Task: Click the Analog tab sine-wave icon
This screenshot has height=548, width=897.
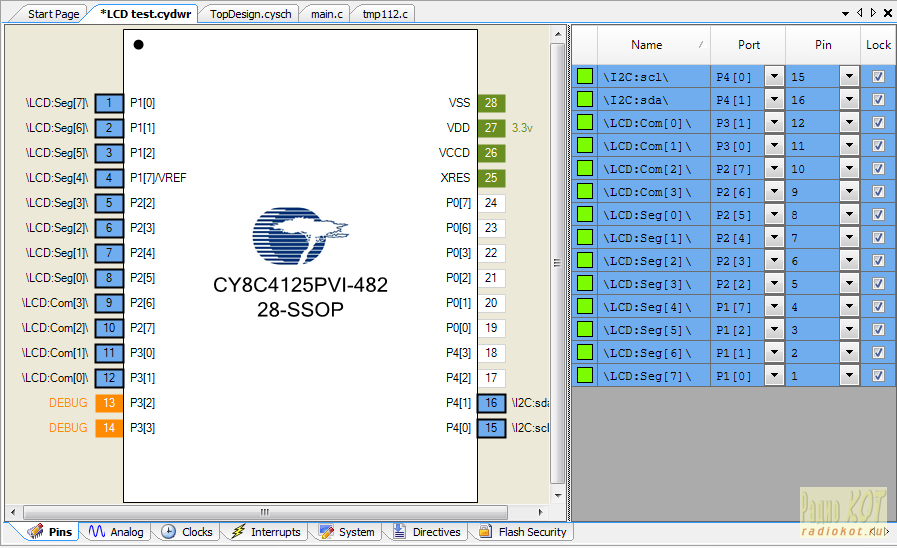Action: pyautogui.click(x=96, y=531)
